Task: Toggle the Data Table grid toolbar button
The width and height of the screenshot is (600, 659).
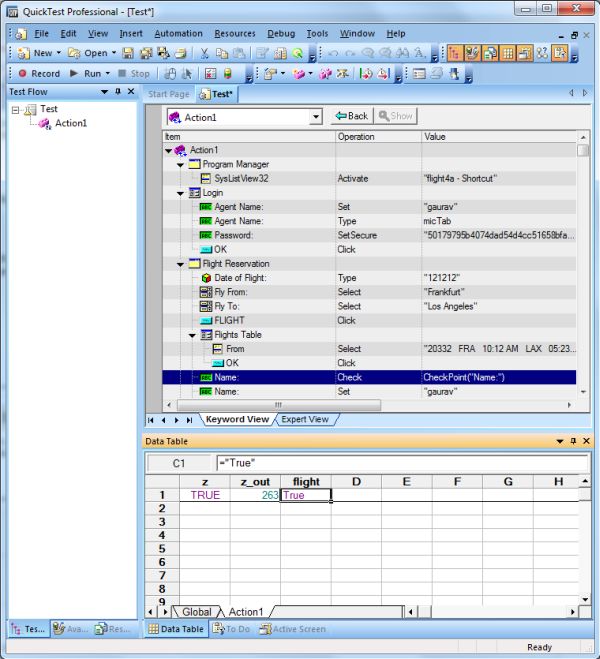Action: click(x=507, y=53)
